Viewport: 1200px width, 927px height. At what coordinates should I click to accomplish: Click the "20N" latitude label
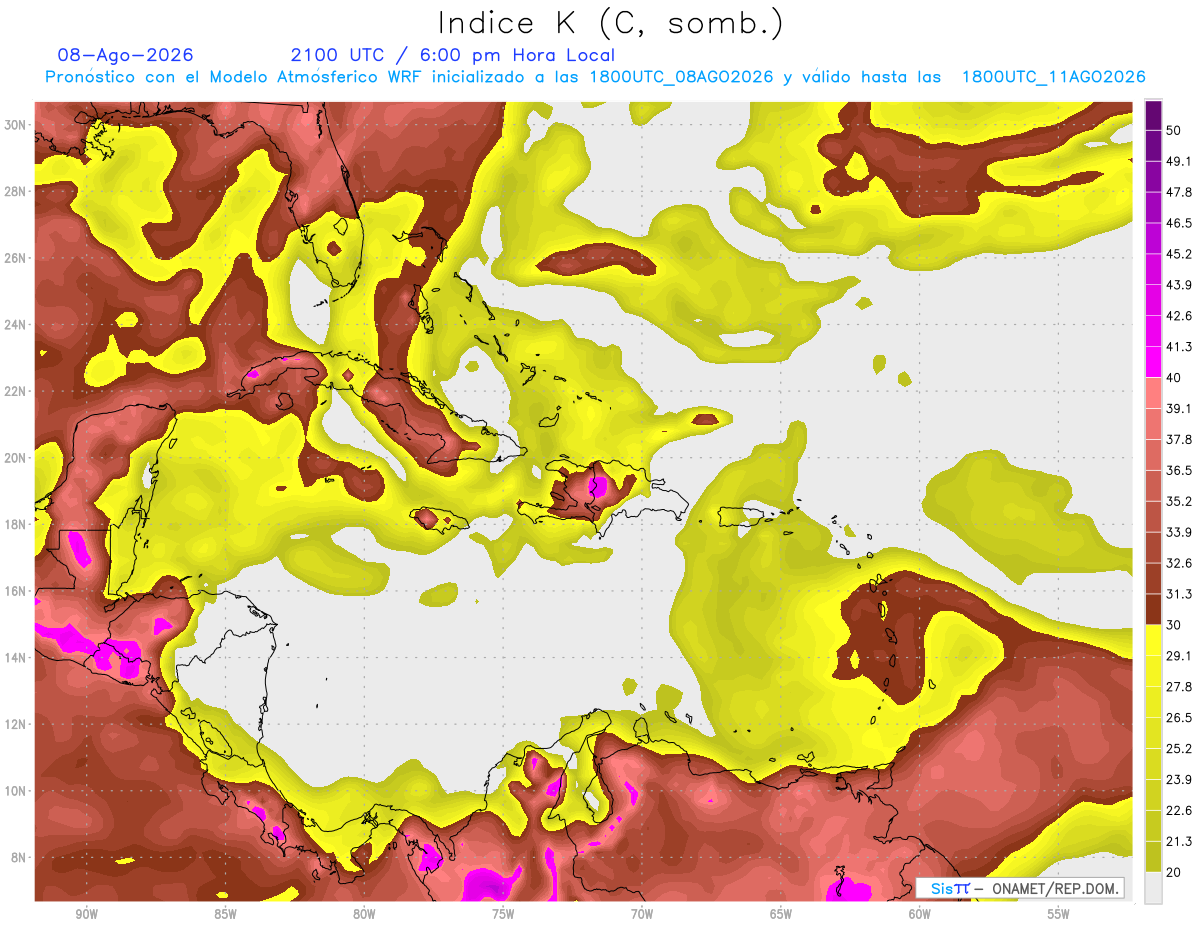[15, 458]
